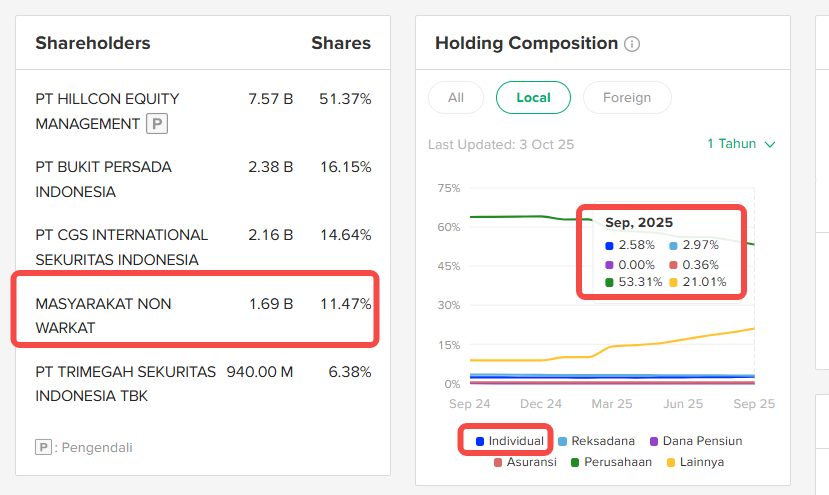The image size is (829, 495).
Task: Toggle the Dana Pensiun legend series
Action: [x=696, y=441]
